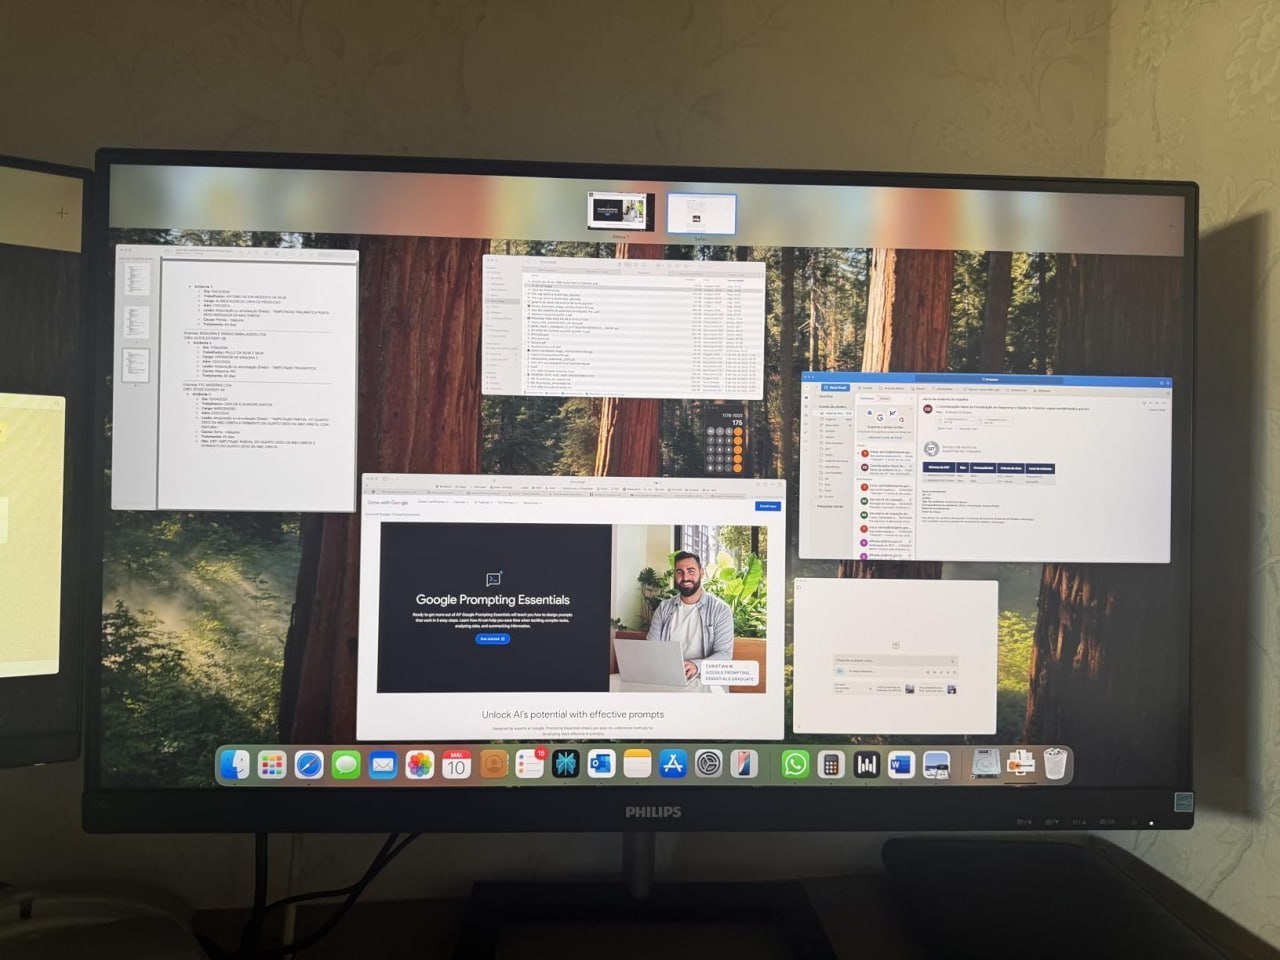Open the Preview app in Dock
Image resolution: width=1280 pixels, height=960 pixels.
936,765
